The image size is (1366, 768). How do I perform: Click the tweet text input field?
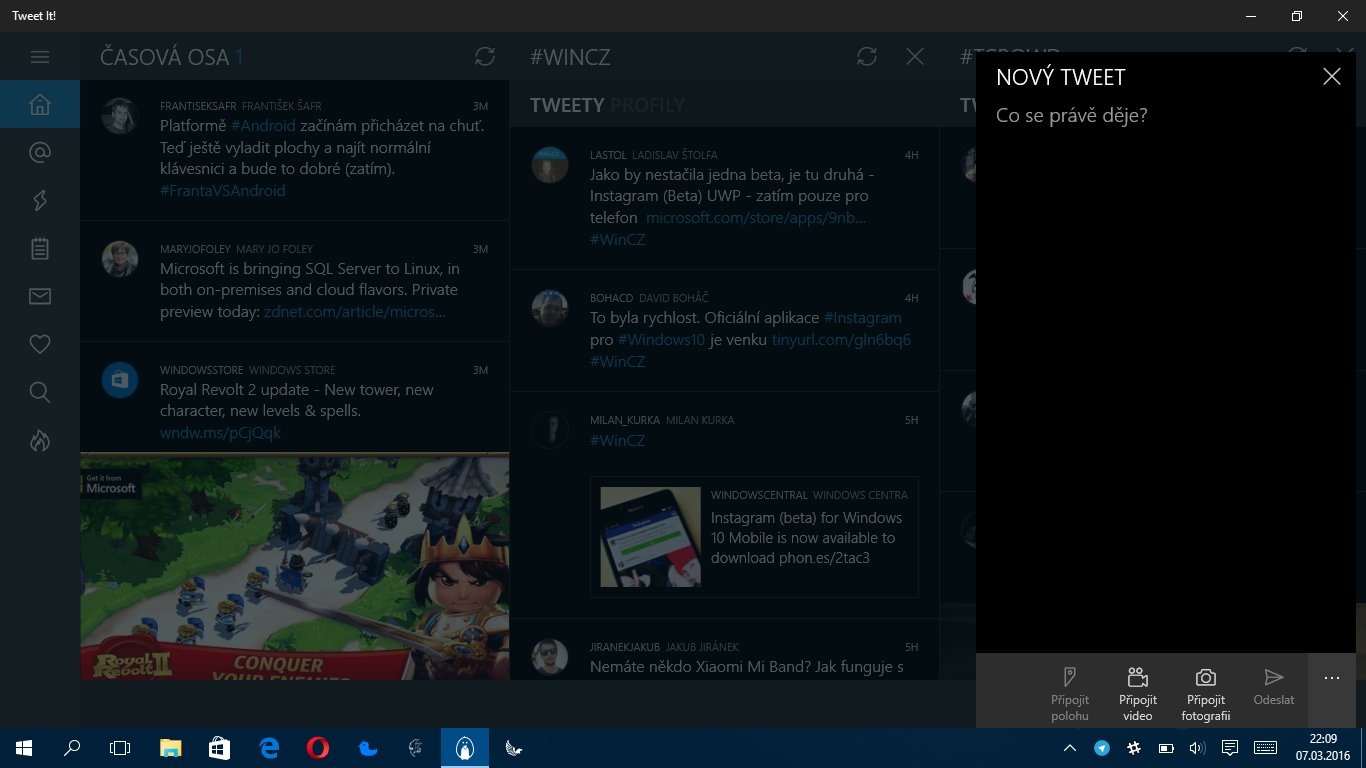click(1166, 375)
